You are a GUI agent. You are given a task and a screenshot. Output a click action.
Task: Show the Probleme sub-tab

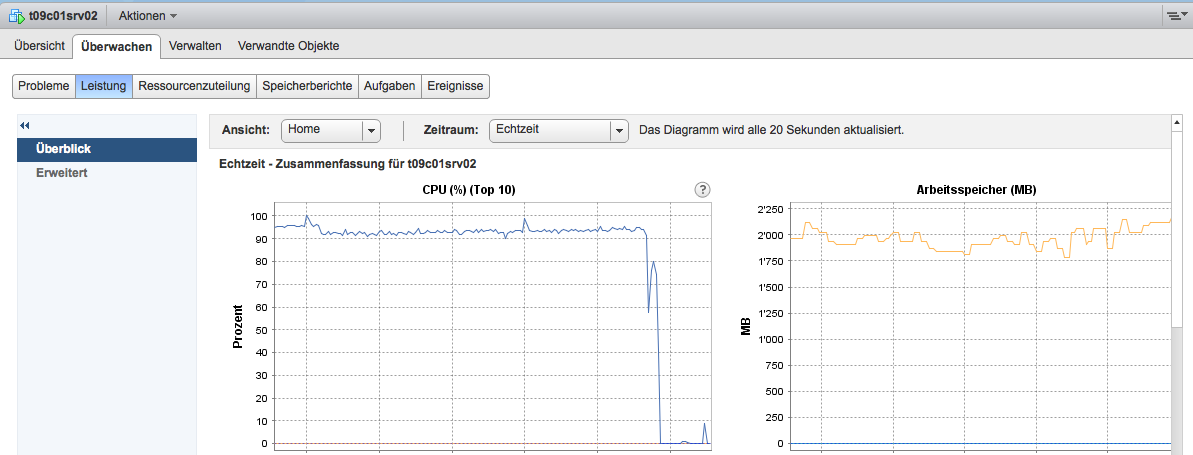44,86
